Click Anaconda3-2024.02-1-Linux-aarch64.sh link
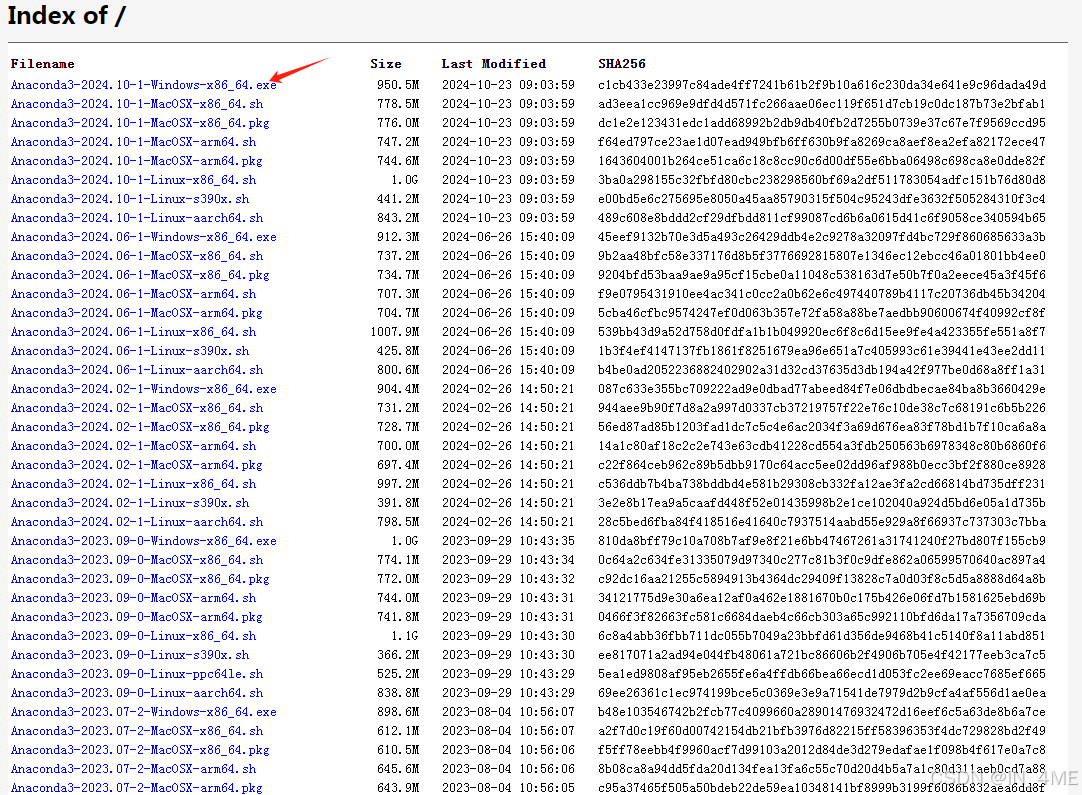The width and height of the screenshot is (1082, 795). click(137, 522)
